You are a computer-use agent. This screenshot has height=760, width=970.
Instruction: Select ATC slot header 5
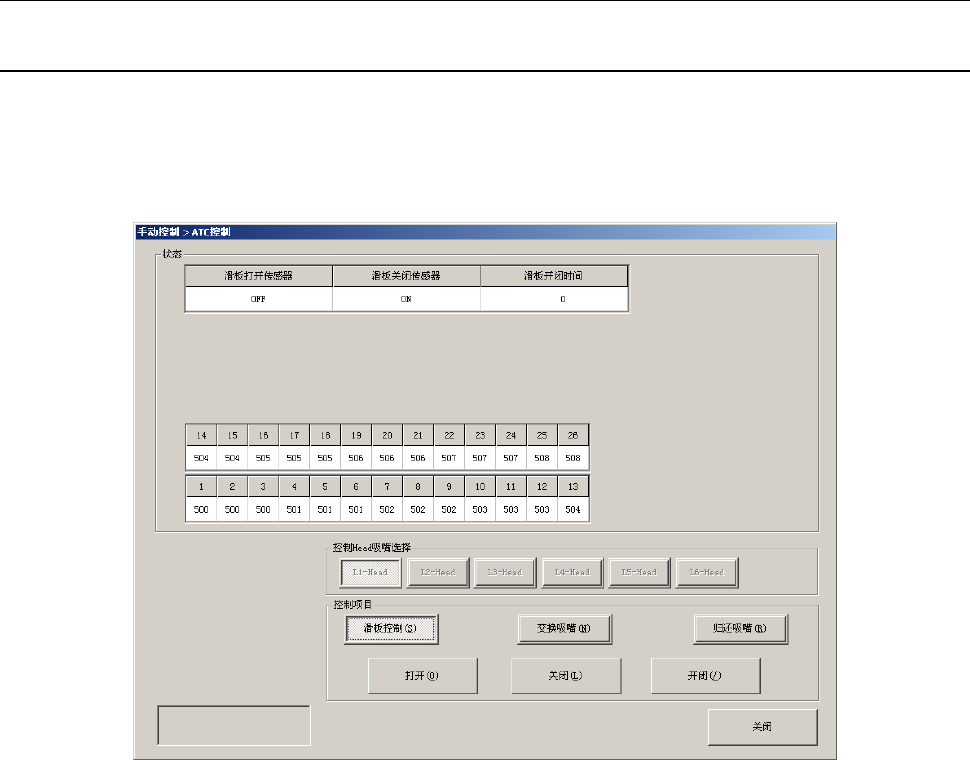click(x=325, y=487)
